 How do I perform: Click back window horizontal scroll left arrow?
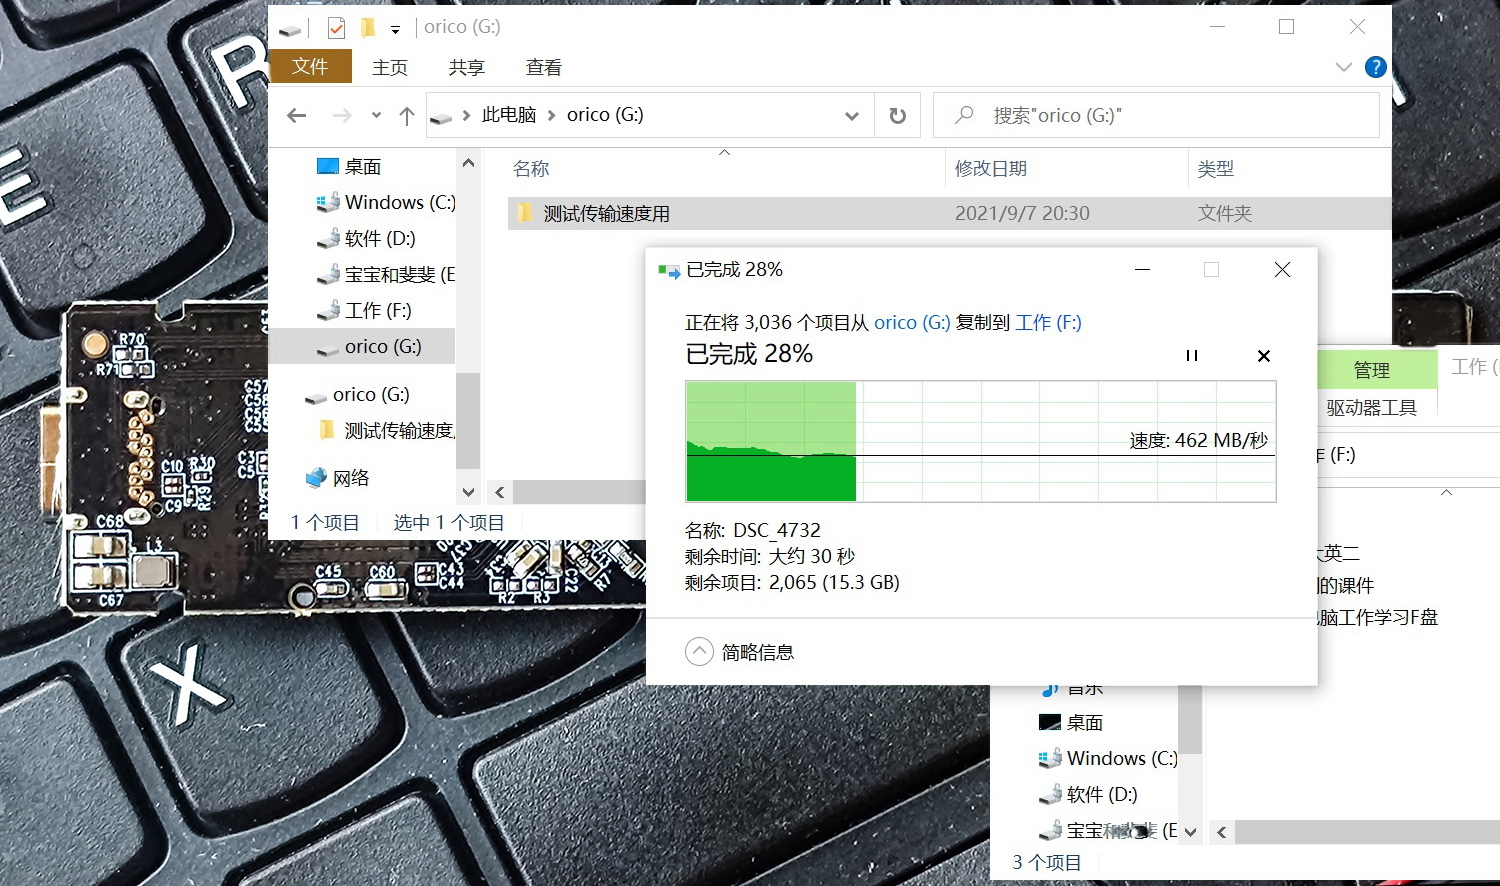point(1222,832)
